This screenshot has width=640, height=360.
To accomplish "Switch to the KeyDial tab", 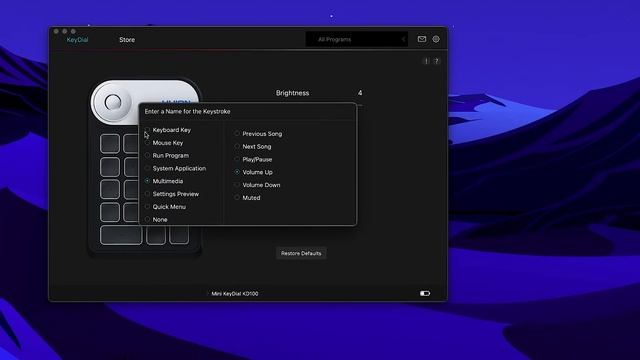I will pos(77,40).
